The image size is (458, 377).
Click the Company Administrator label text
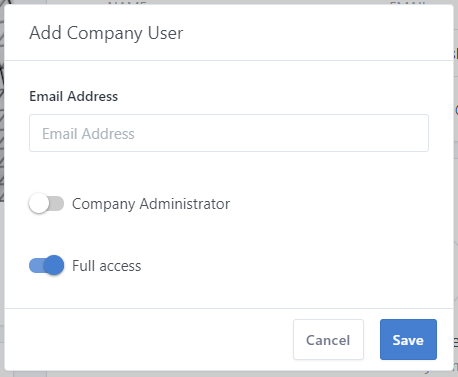pyautogui.click(x=151, y=204)
